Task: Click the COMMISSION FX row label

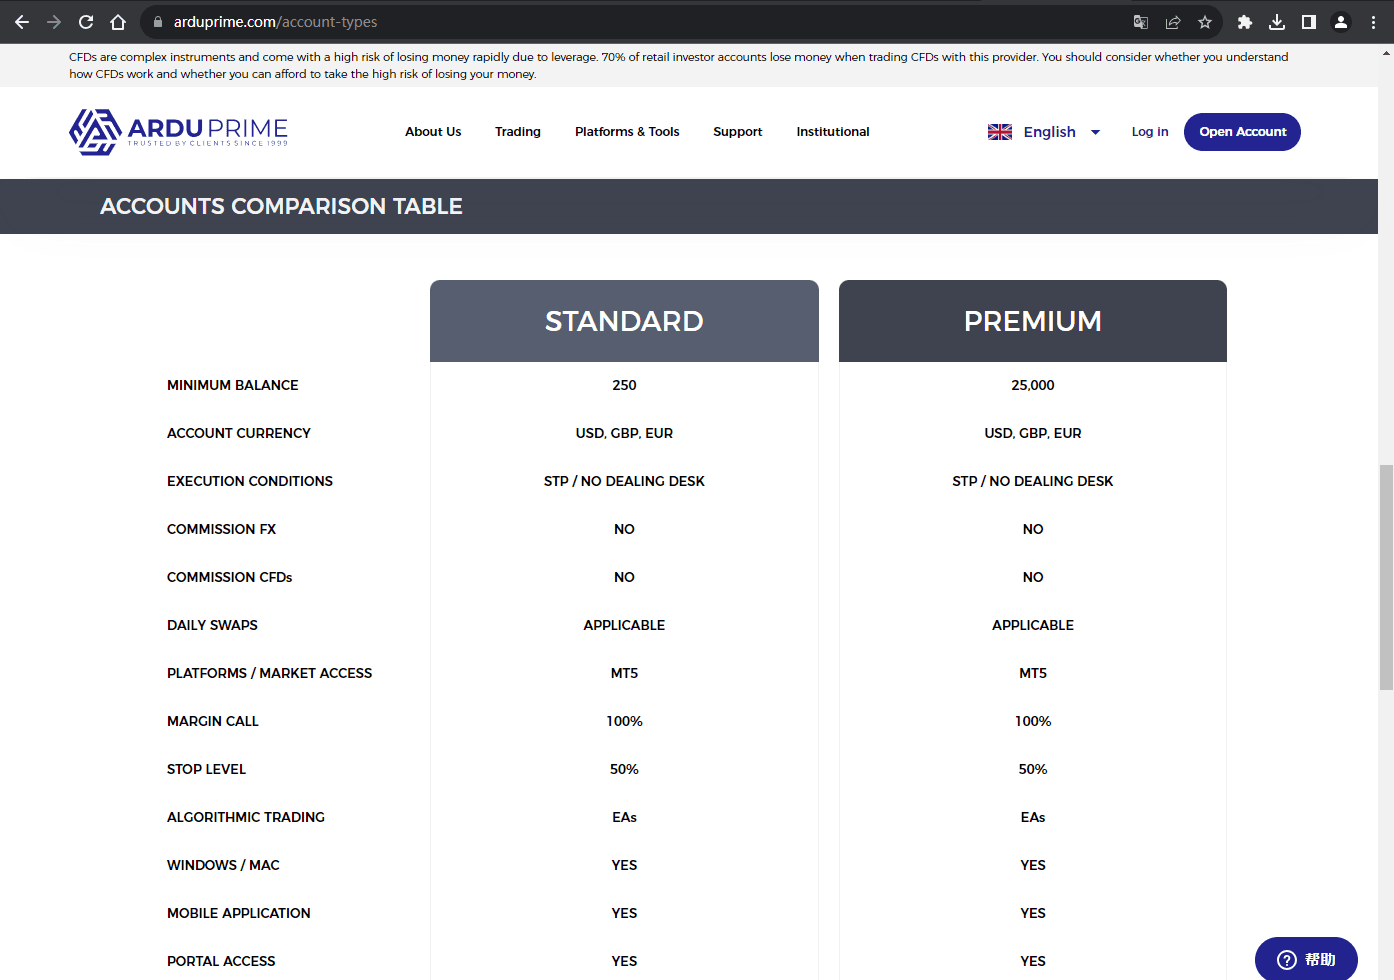Action: (222, 529)
